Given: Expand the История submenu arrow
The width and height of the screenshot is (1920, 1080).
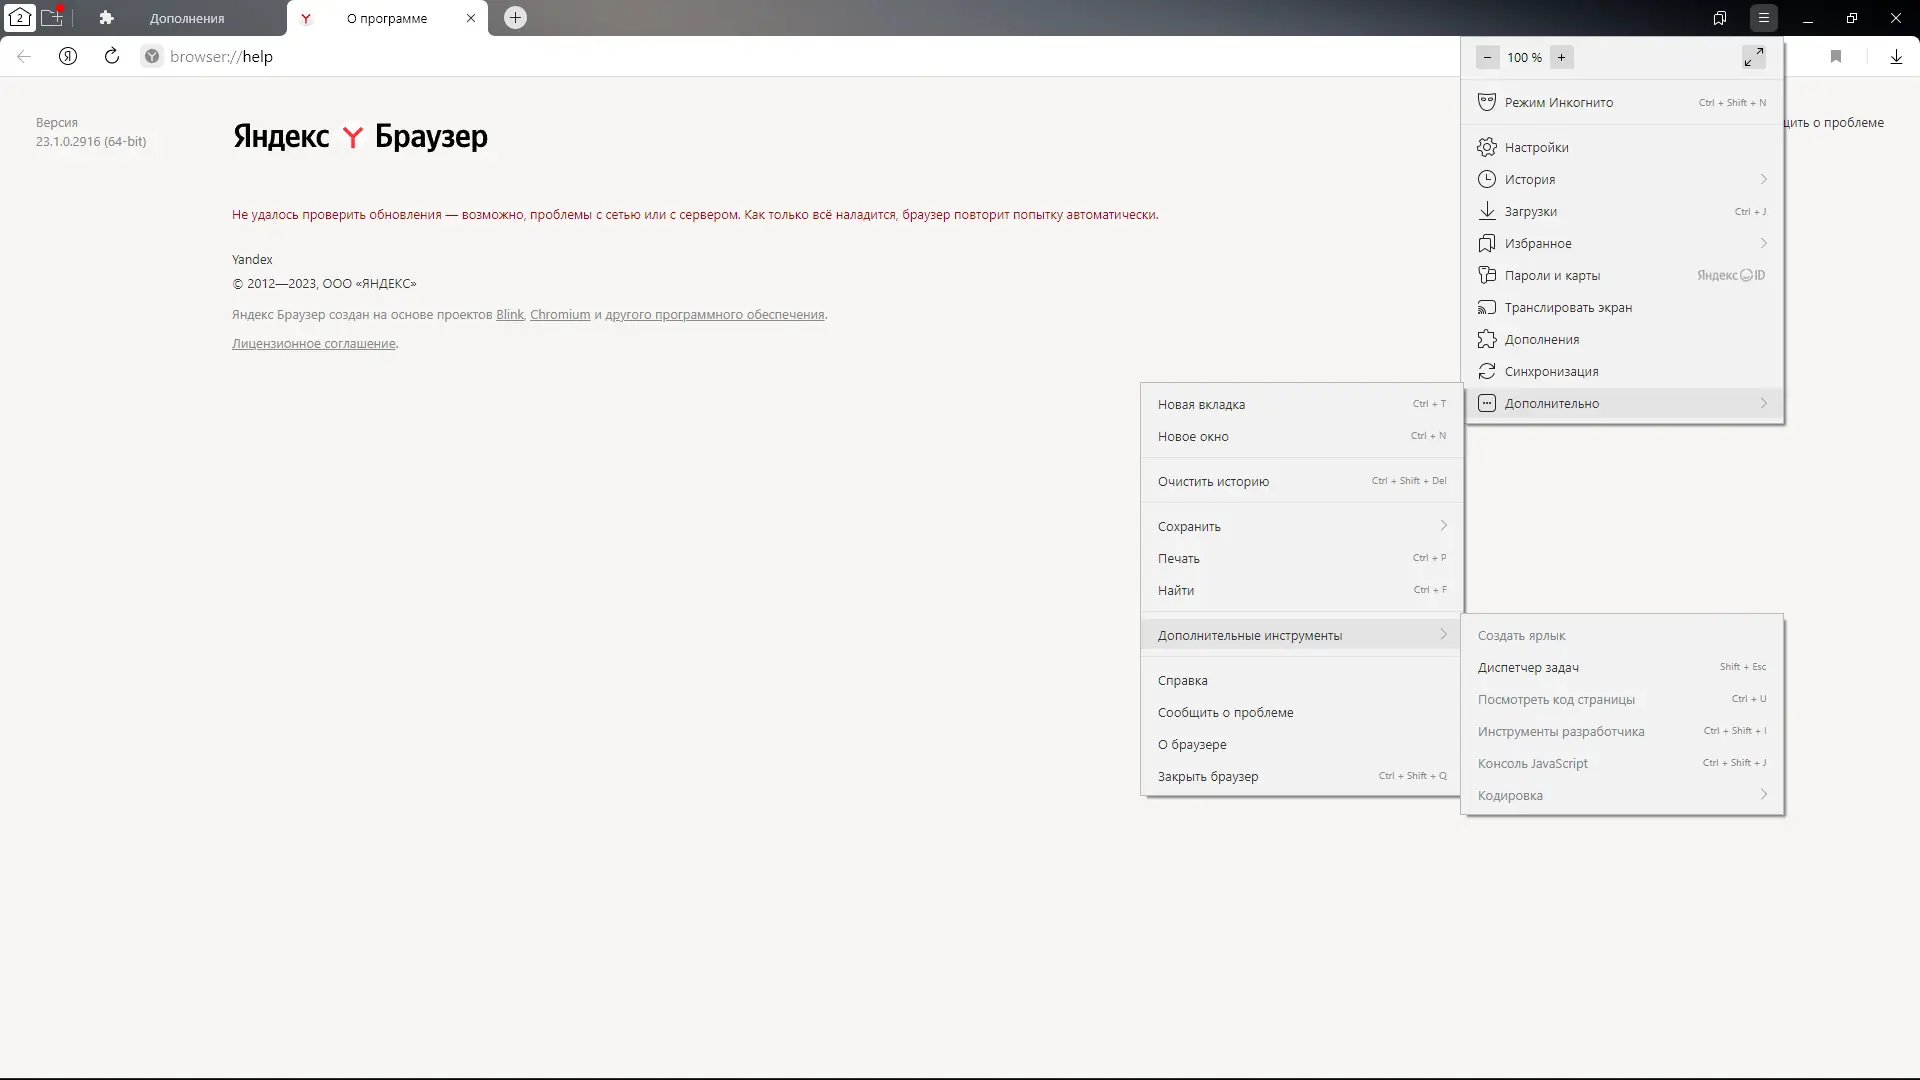Looking at the screenshot, I should [x=1763, y=179].
